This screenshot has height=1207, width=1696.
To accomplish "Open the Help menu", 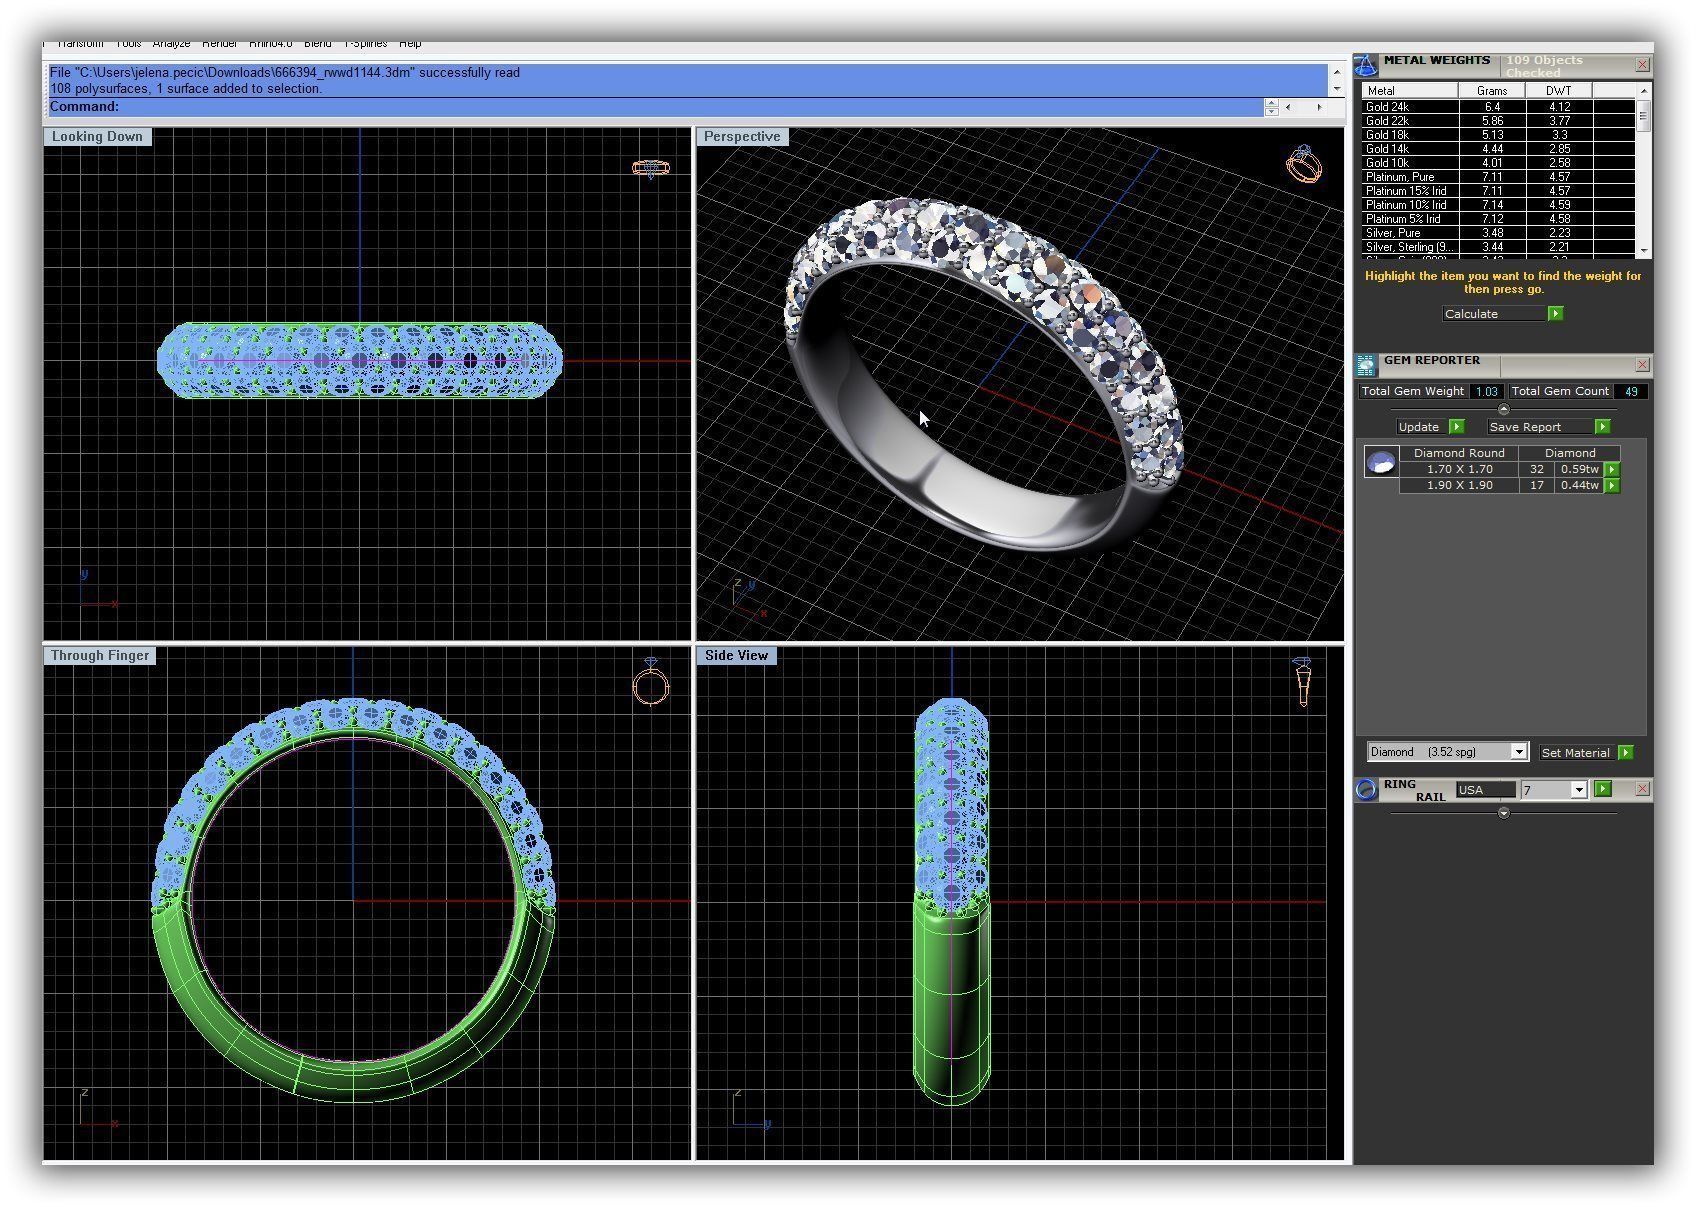I will click(410, 44).
